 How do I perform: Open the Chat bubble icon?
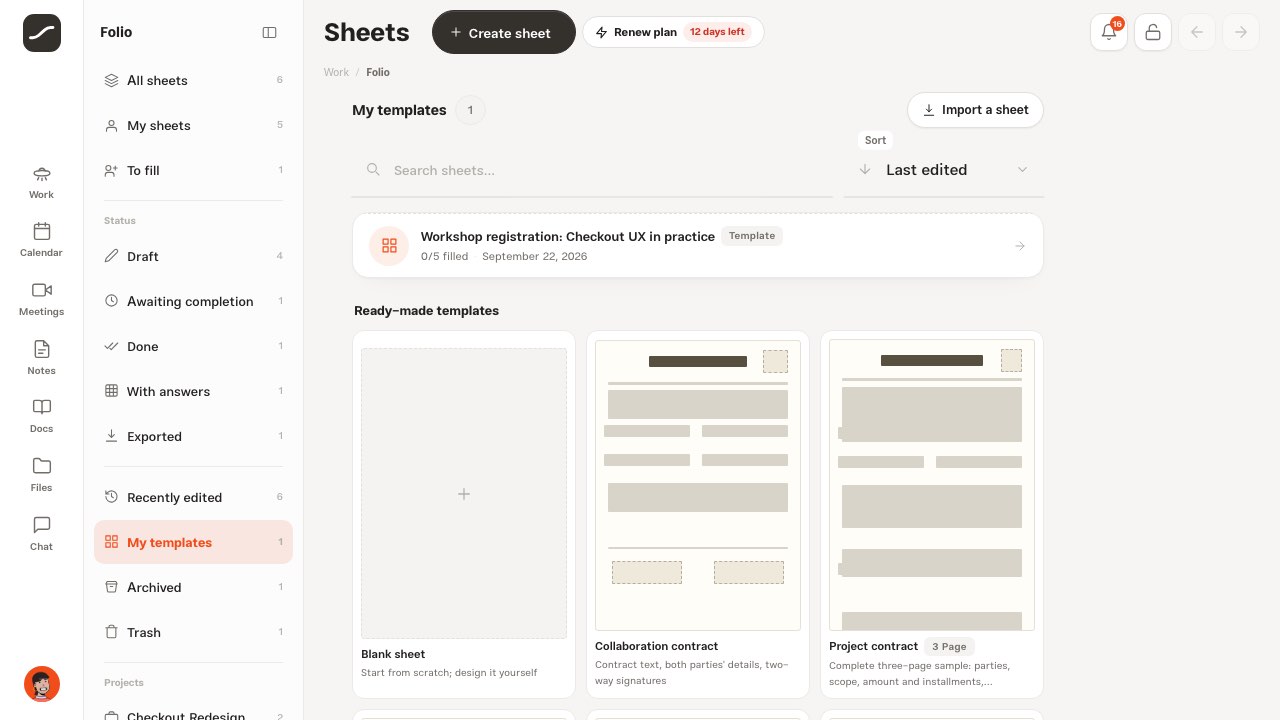[x=41, y=534]
